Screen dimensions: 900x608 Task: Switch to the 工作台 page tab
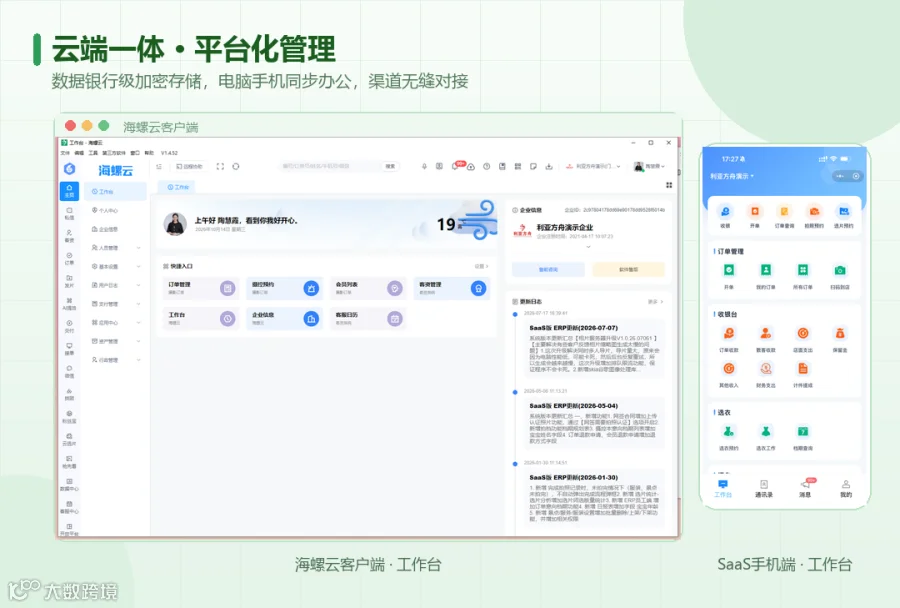click(178, 187)
